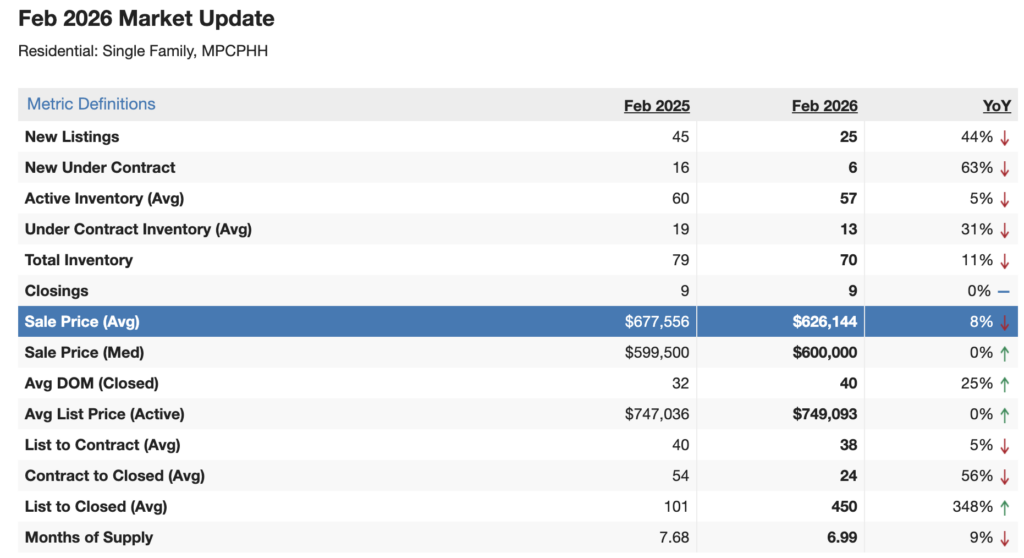The height and width of the screenshot is (558, 1024).
Task: Click the green up arrow for List to Closed
Action: (1004, 507)
